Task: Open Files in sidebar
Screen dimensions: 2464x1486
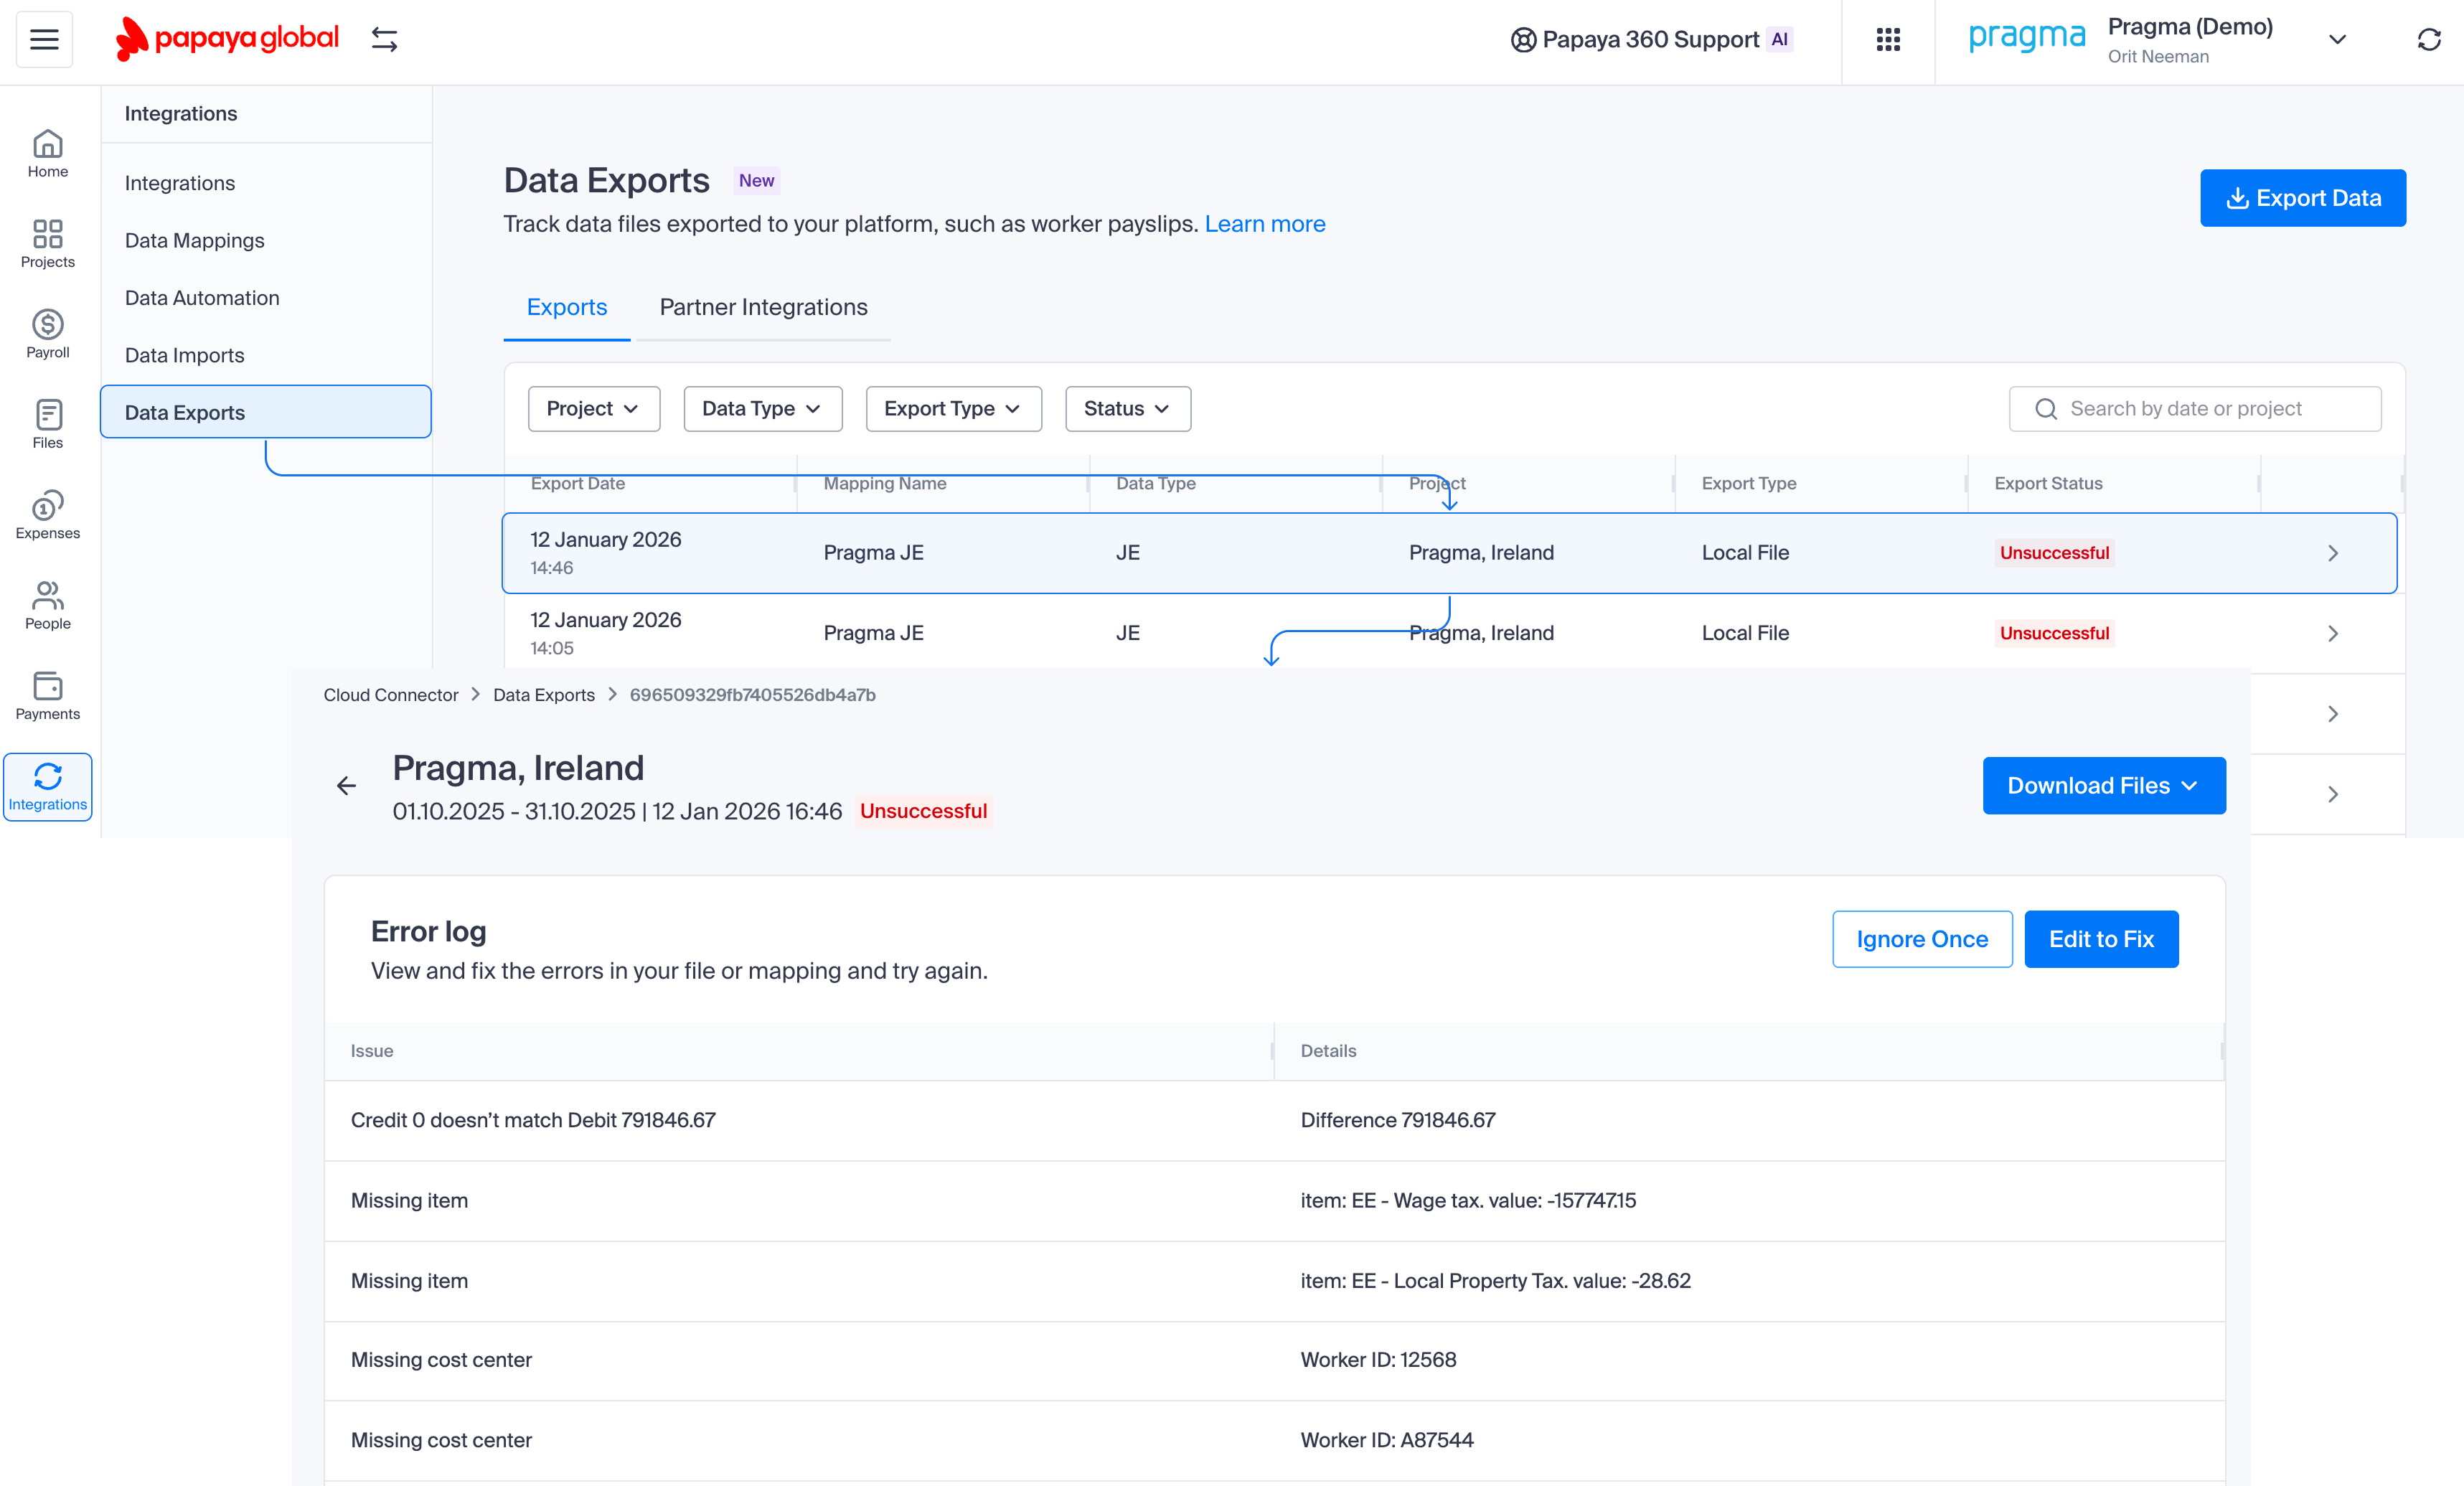Action: point(47,425)
